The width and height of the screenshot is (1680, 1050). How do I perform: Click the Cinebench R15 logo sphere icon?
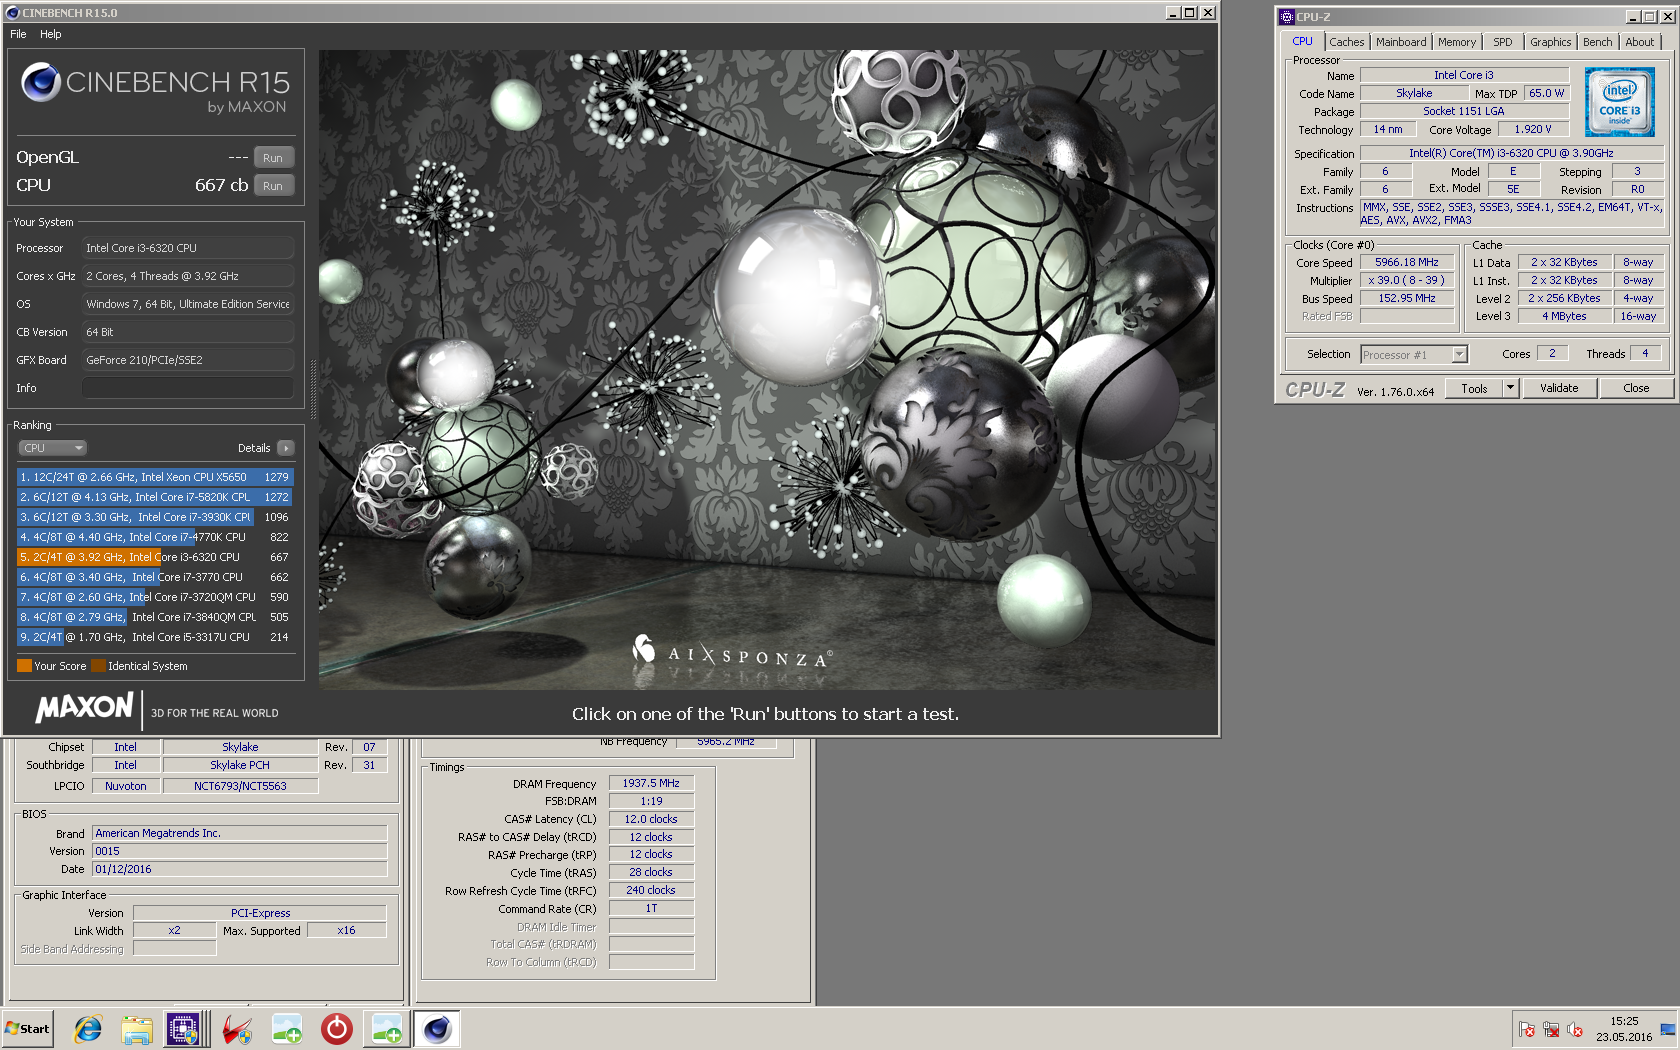(x=41, y=82)
